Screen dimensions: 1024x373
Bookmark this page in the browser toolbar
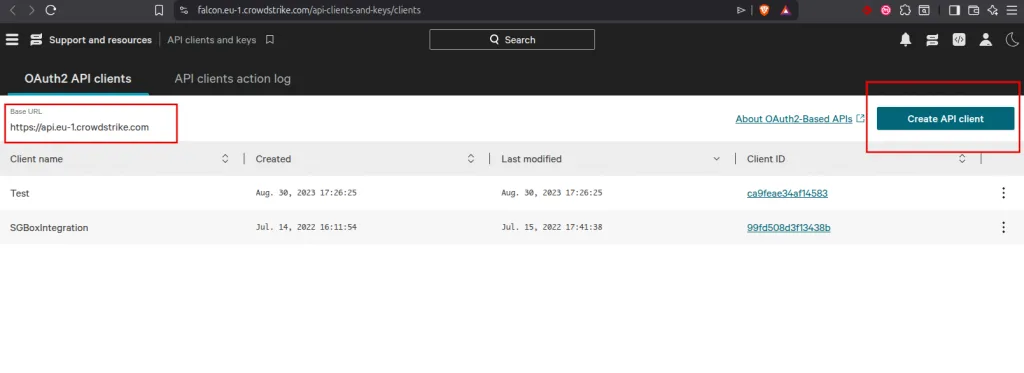pyautogui.click(x=159, y=10)
